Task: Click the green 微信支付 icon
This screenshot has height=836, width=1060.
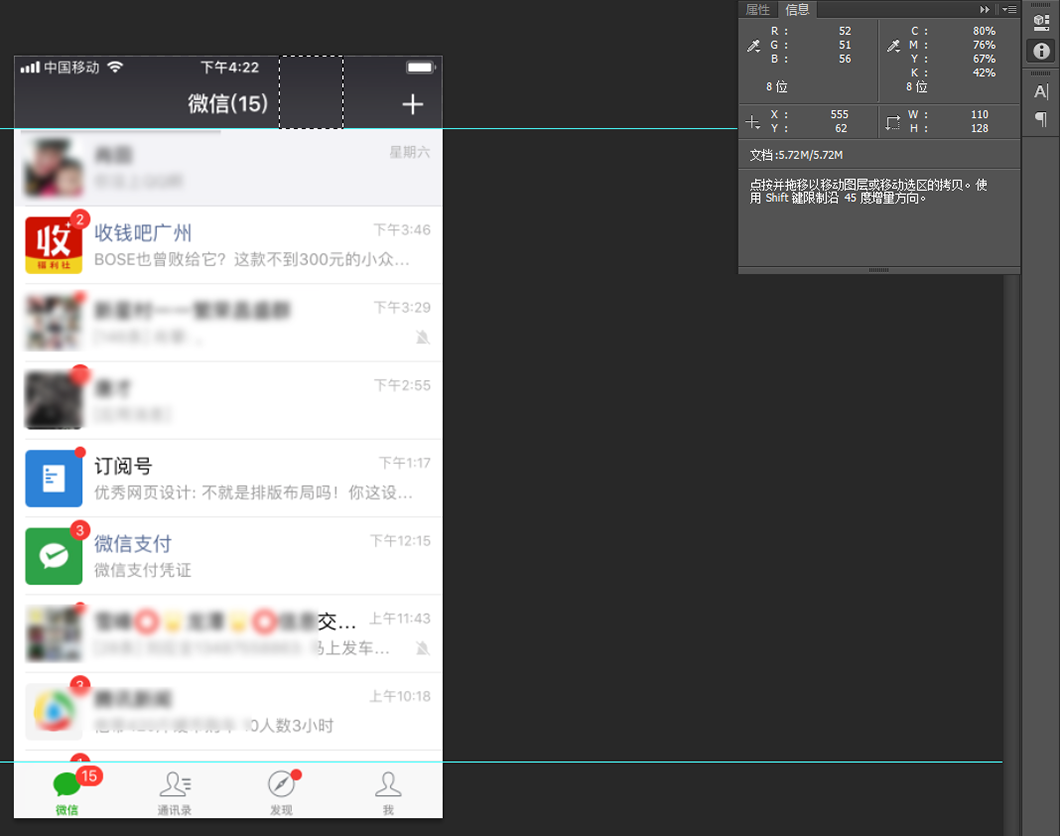Action: (x=53, y=556)
